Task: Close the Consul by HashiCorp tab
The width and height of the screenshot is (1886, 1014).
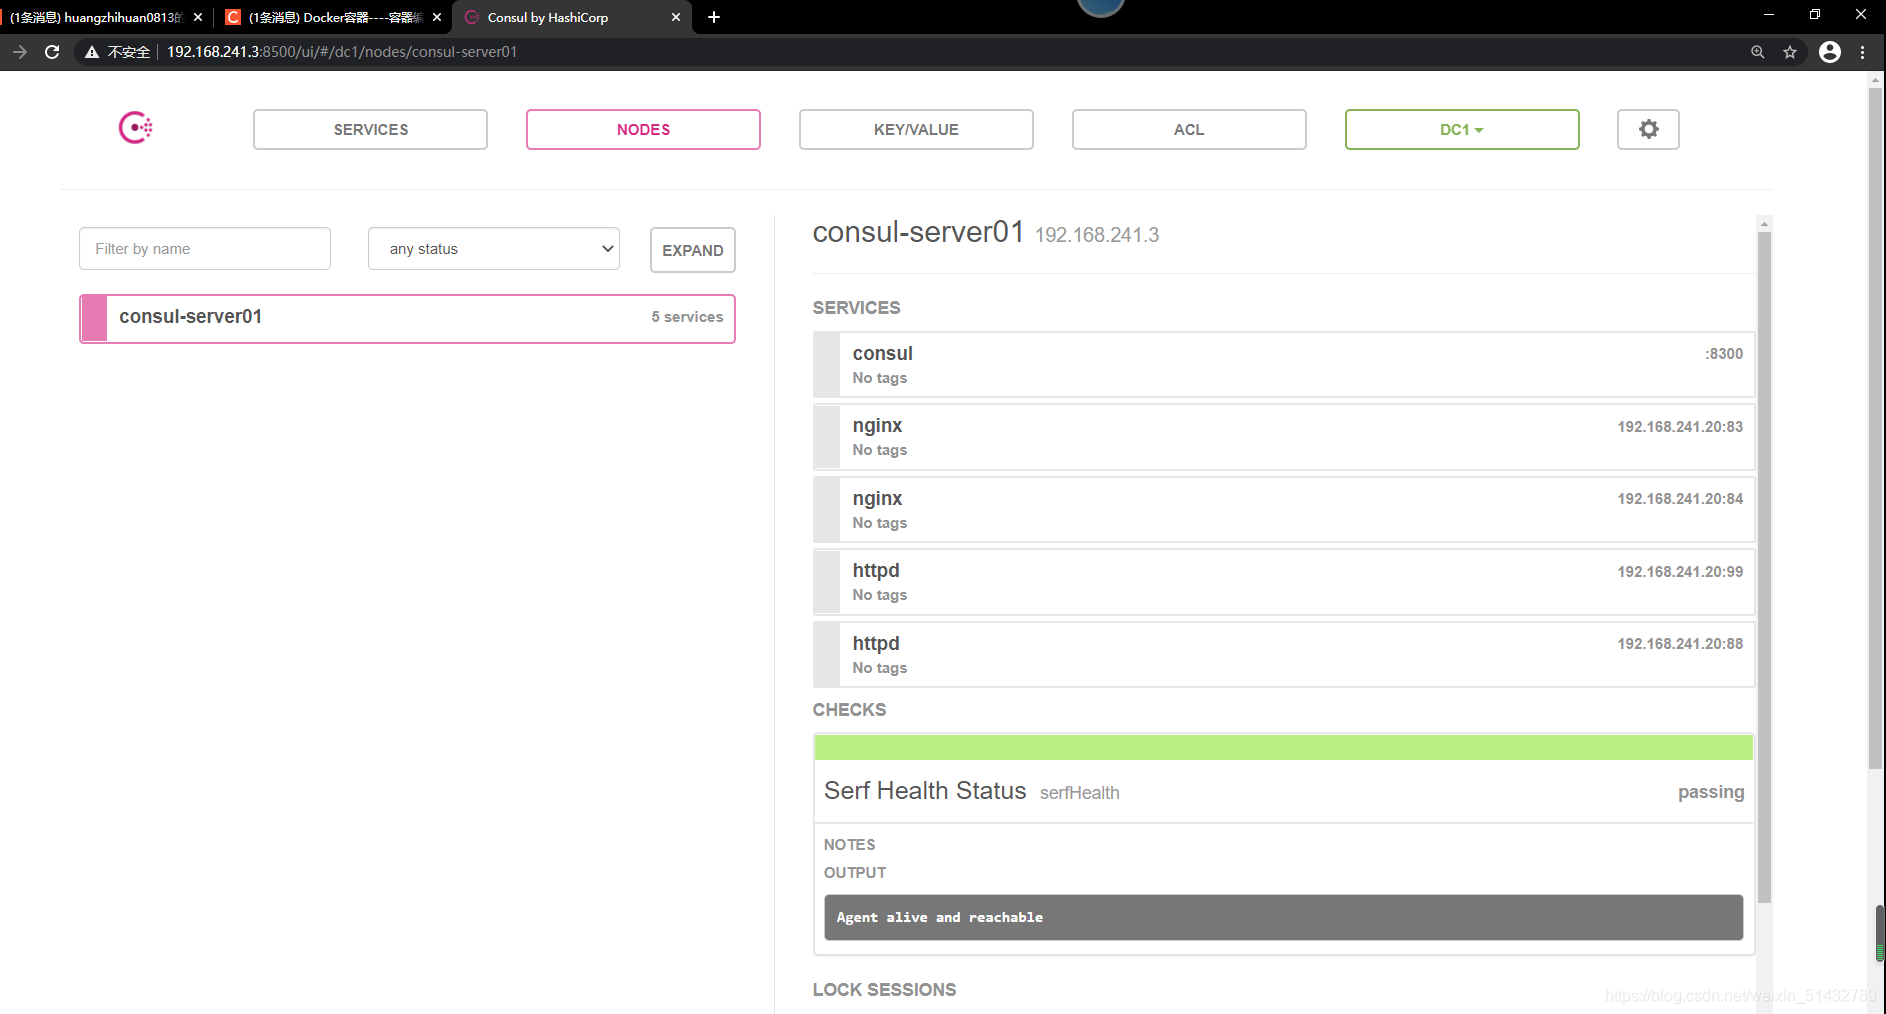Action: coord(676,17)
